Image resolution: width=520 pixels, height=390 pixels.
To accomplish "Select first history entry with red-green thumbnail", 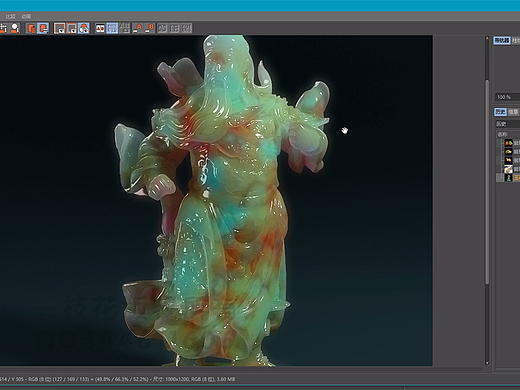I will click(x=508, y=143).
